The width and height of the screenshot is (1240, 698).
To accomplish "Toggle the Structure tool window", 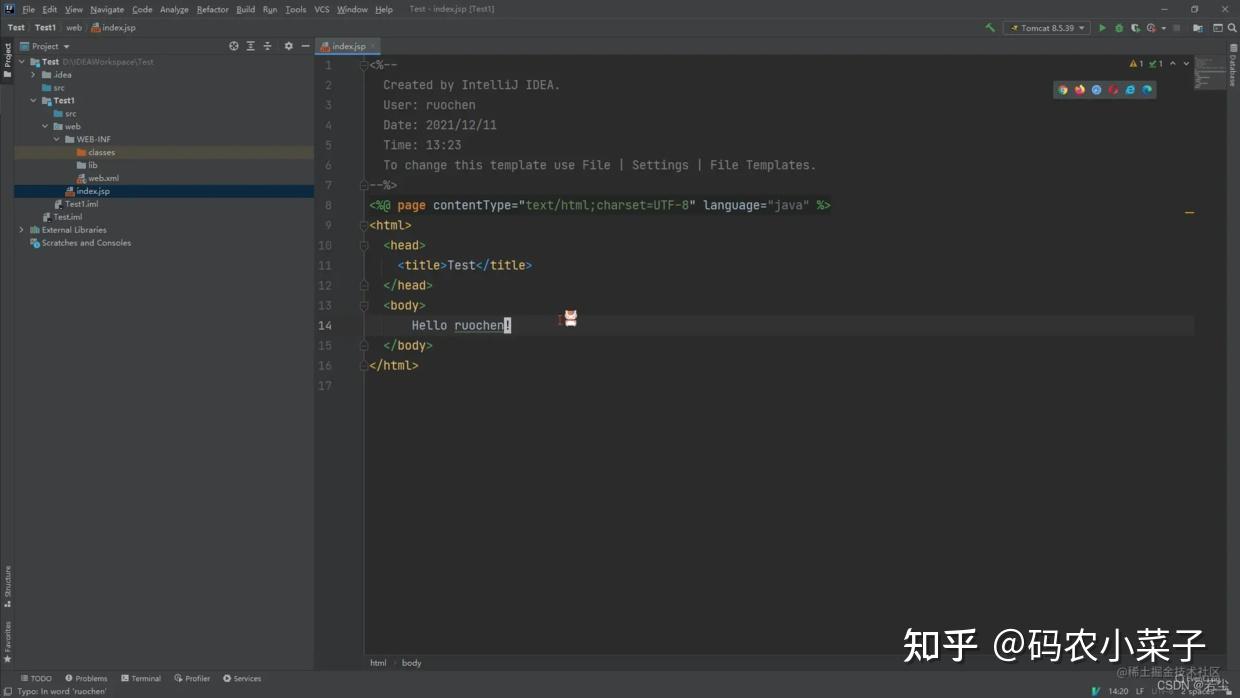I will (x=7, y=582).
